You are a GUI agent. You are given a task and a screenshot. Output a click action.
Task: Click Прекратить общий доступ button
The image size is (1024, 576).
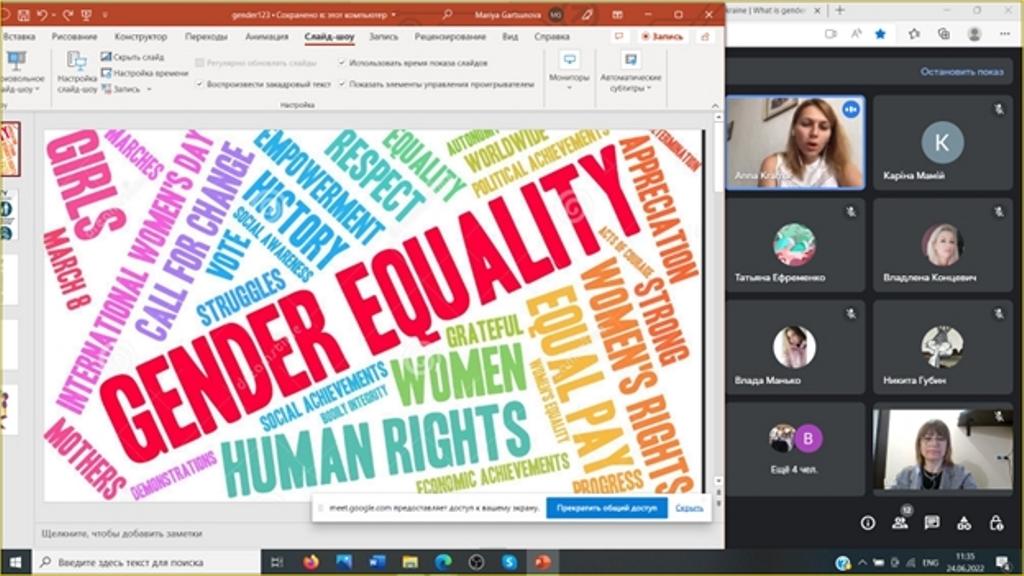[607, 507]
